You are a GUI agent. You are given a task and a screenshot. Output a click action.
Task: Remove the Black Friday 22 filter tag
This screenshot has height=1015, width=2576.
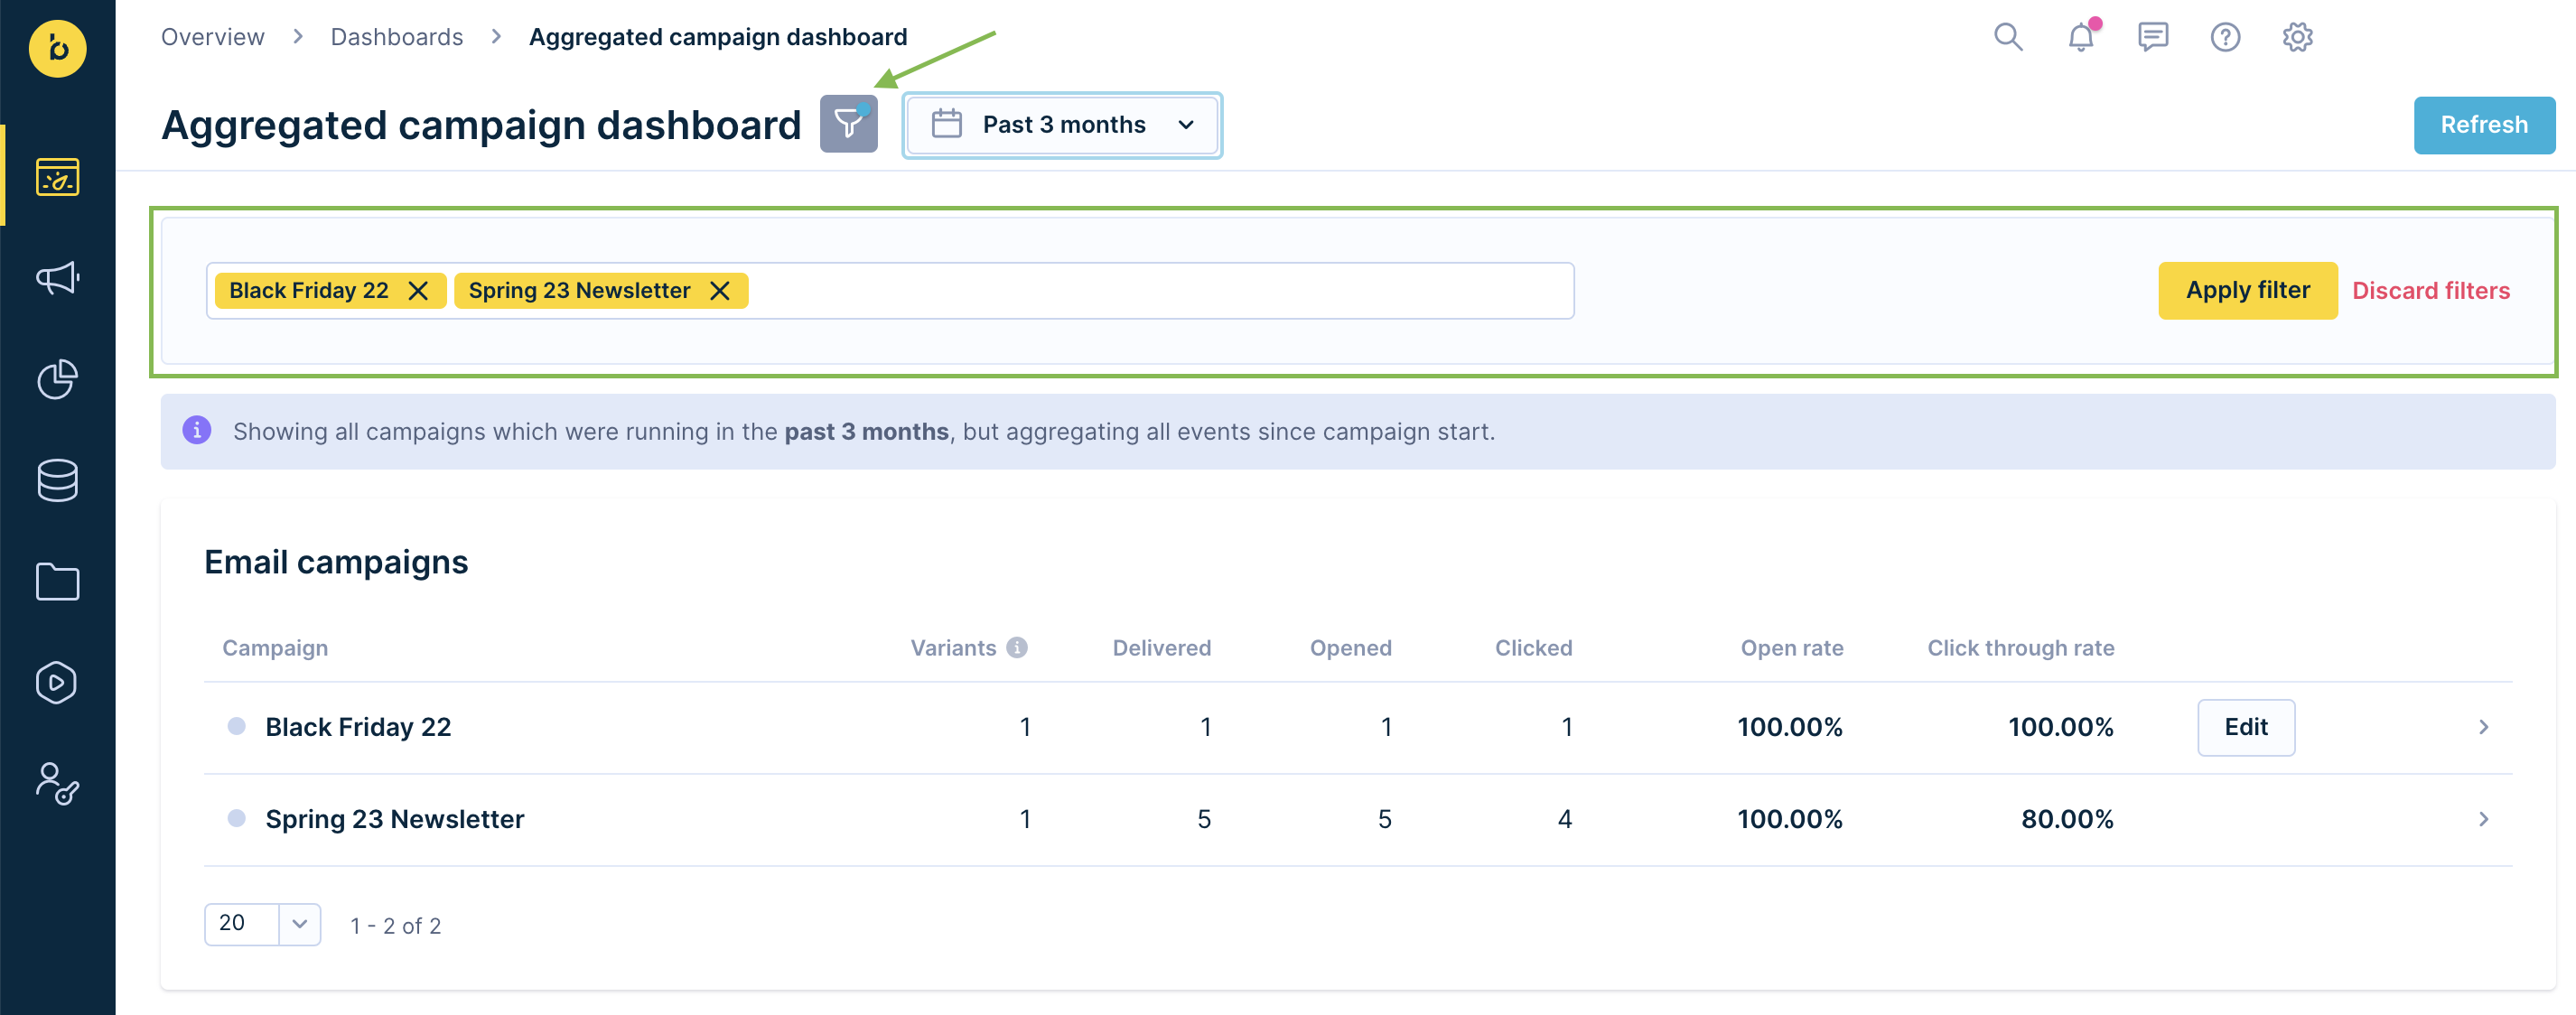click(418, 291)
